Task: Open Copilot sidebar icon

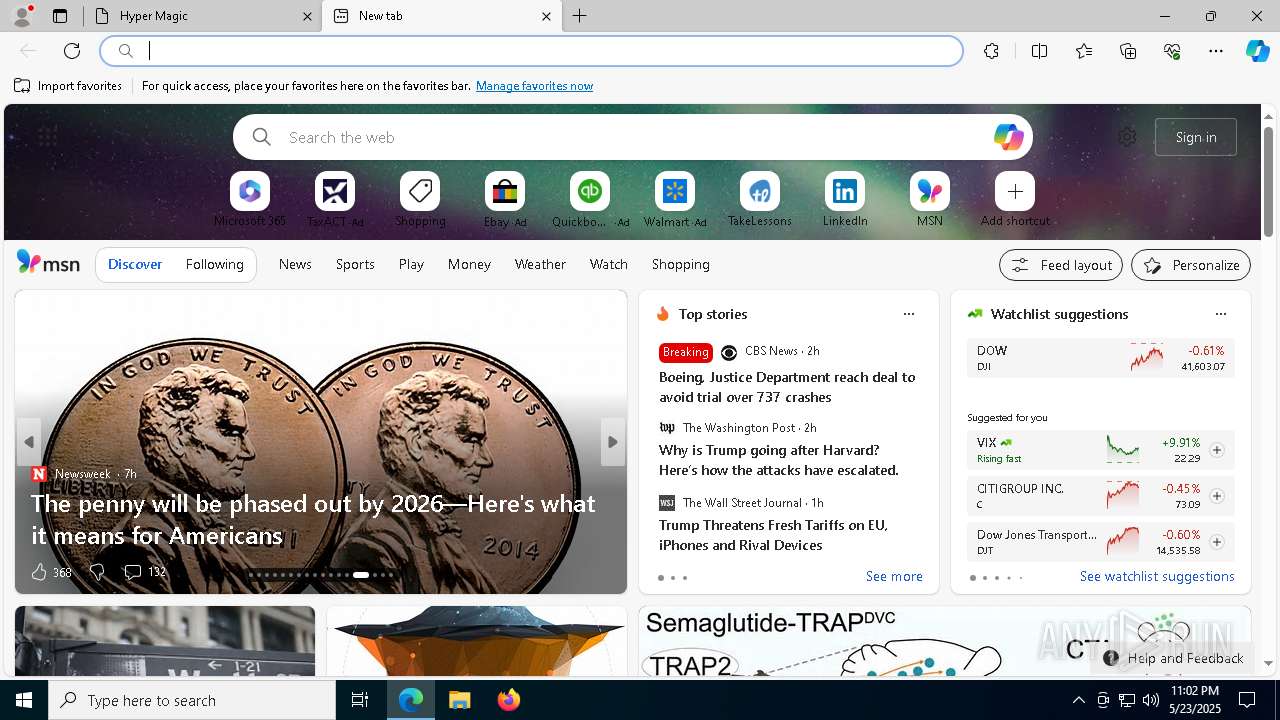Action: click(1257, 51)
